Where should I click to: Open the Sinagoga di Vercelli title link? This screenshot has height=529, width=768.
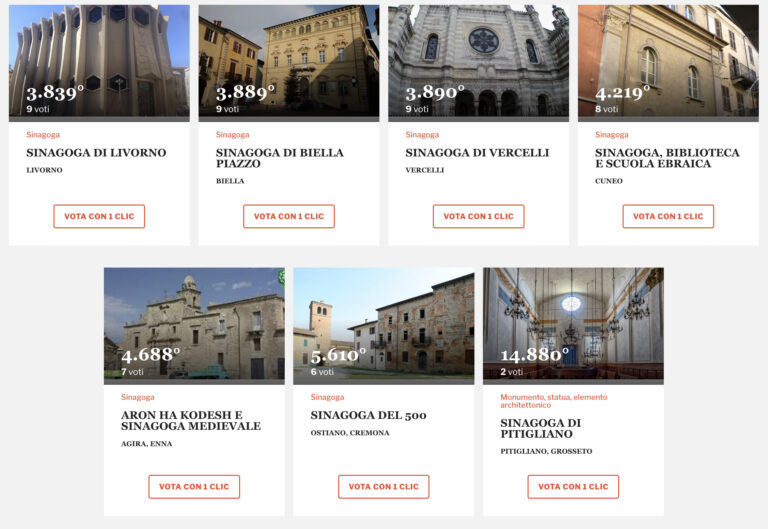point(477,153)
